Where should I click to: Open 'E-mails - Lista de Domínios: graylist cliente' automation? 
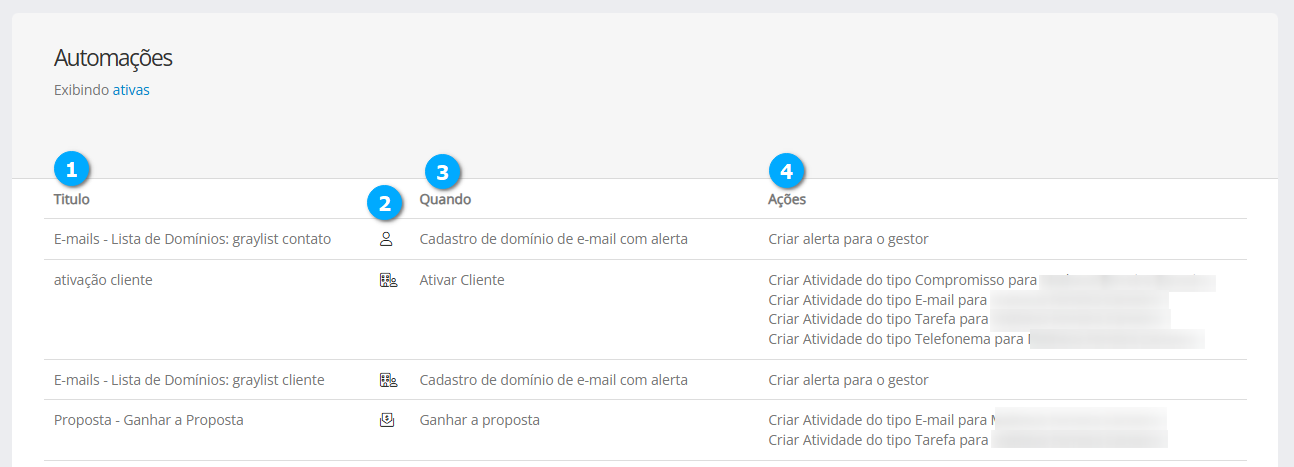189,380
